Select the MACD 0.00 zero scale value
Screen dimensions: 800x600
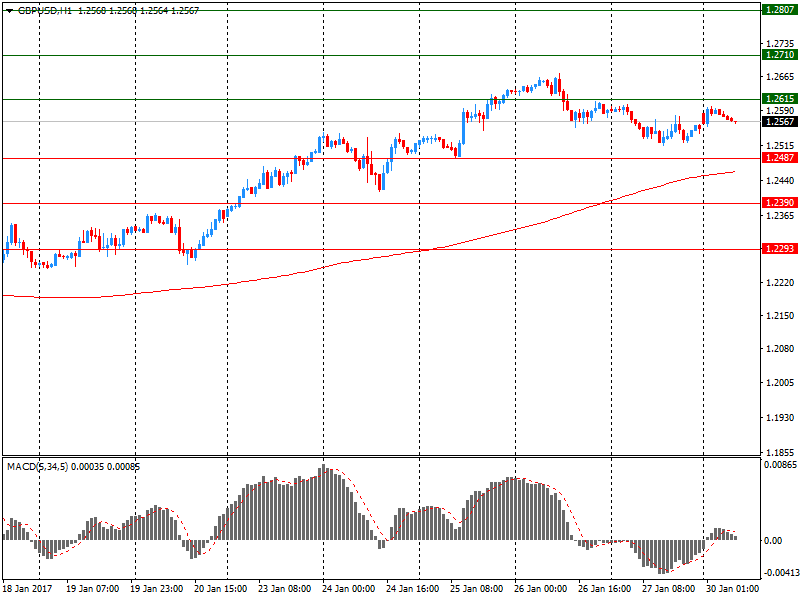(x=774, y=540)
